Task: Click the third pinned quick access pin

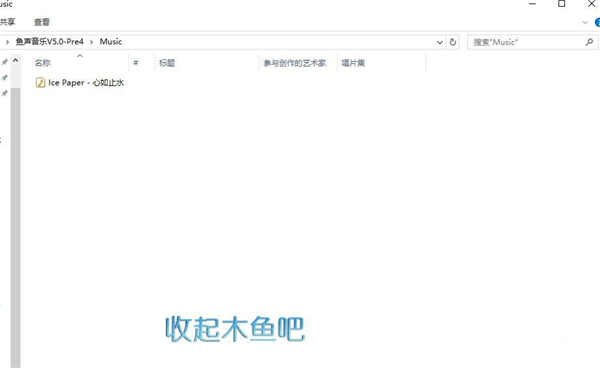Action: (5, 93)
